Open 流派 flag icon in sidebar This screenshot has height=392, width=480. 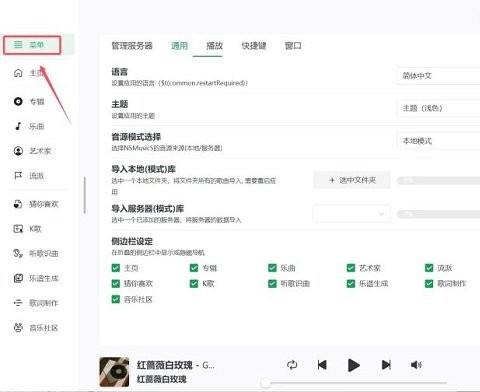click(18, 175)
